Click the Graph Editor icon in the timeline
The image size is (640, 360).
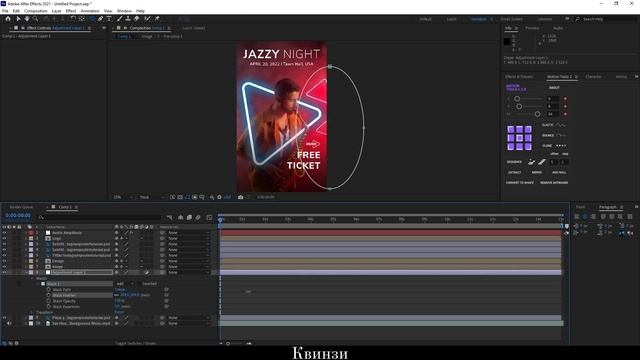pyautogui.click(x=209, y=218)
